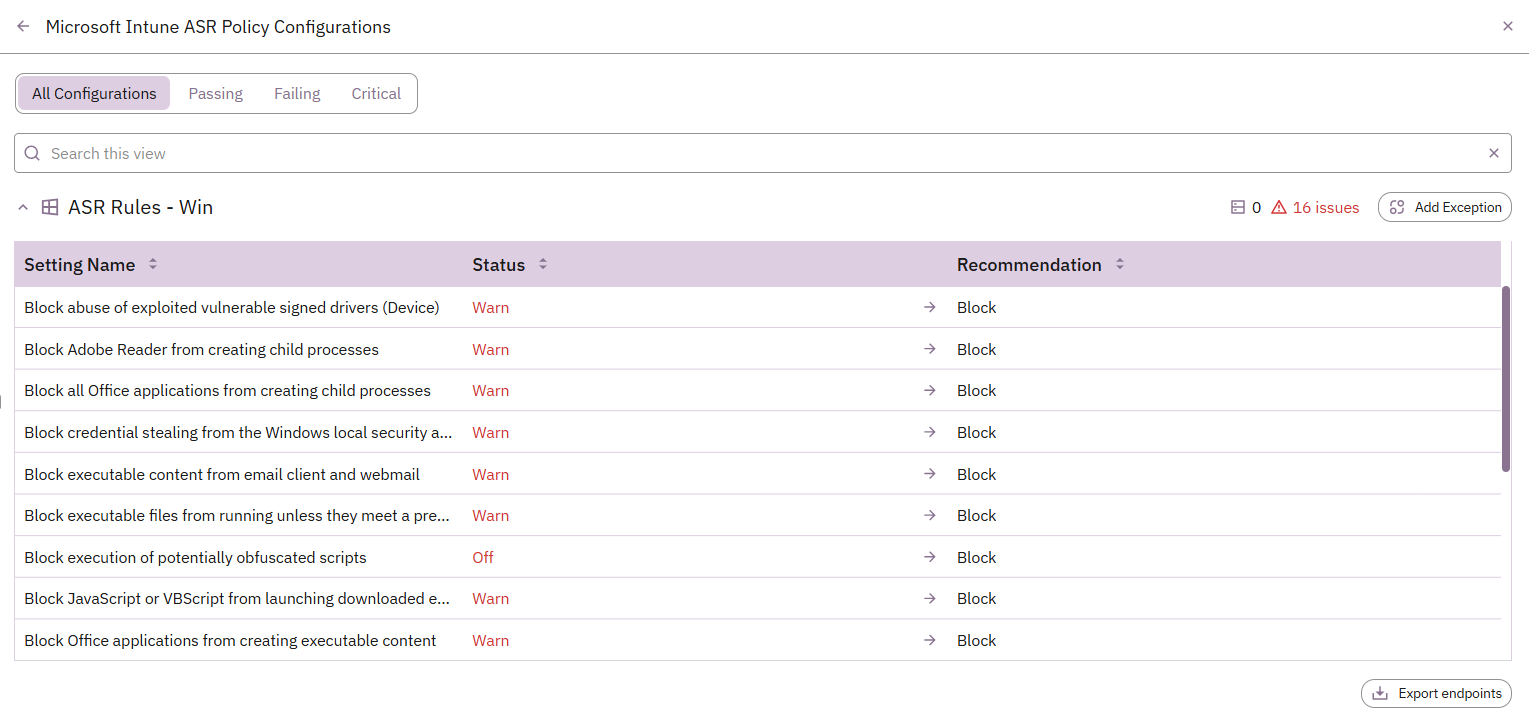The width and height of the screenshot is (1529, 725).
Task: Click the exceptions counter icon showing 0
Action: [1240, 207]
